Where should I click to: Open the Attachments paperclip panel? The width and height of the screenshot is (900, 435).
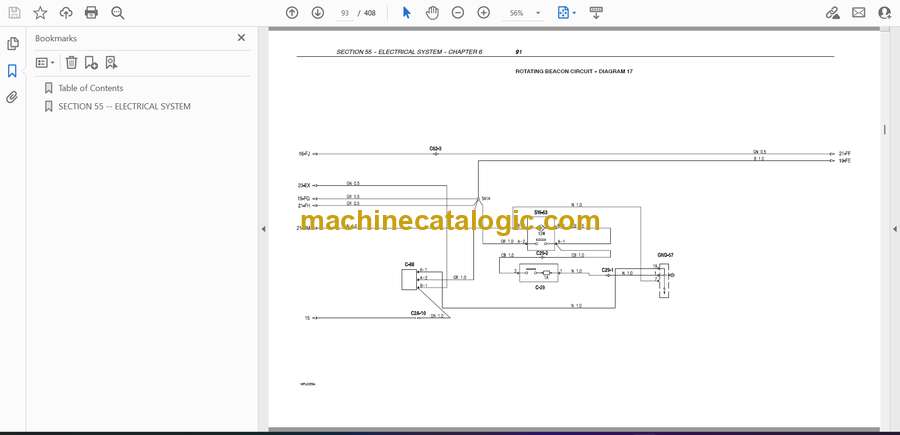tap(12, 97)
